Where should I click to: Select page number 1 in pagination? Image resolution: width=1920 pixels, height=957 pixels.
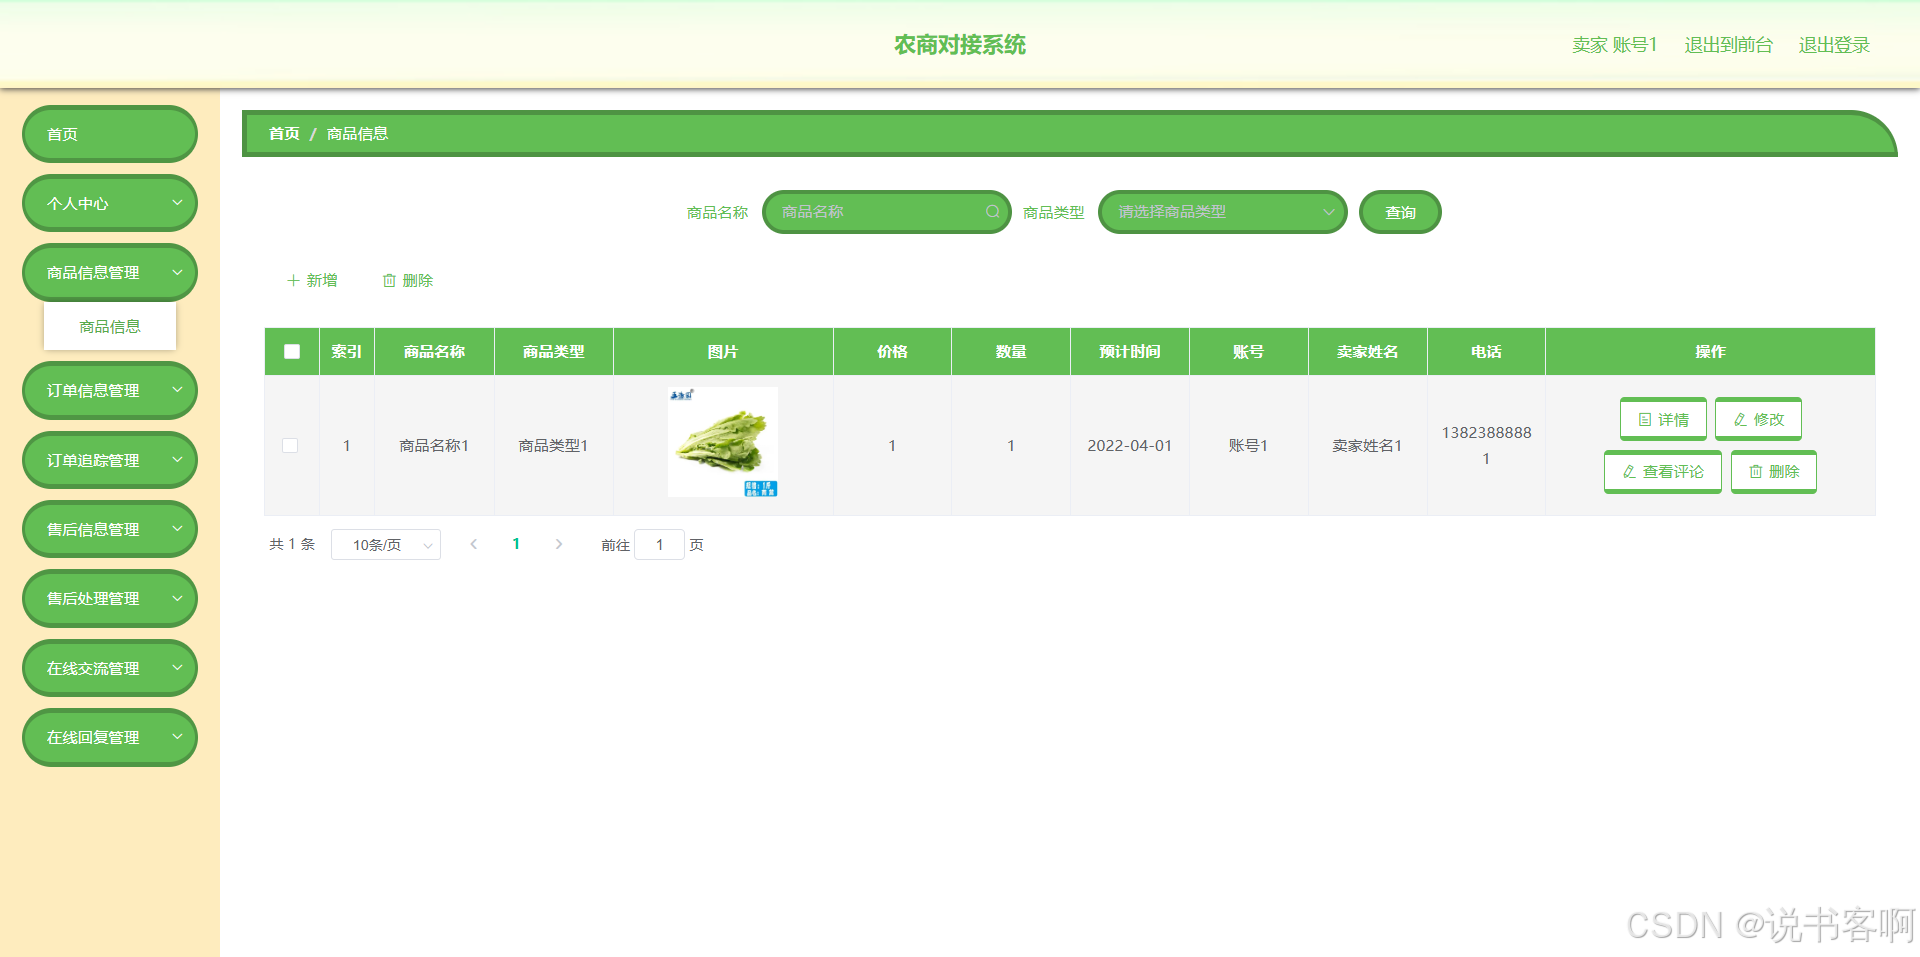click(x=516, y=544)
